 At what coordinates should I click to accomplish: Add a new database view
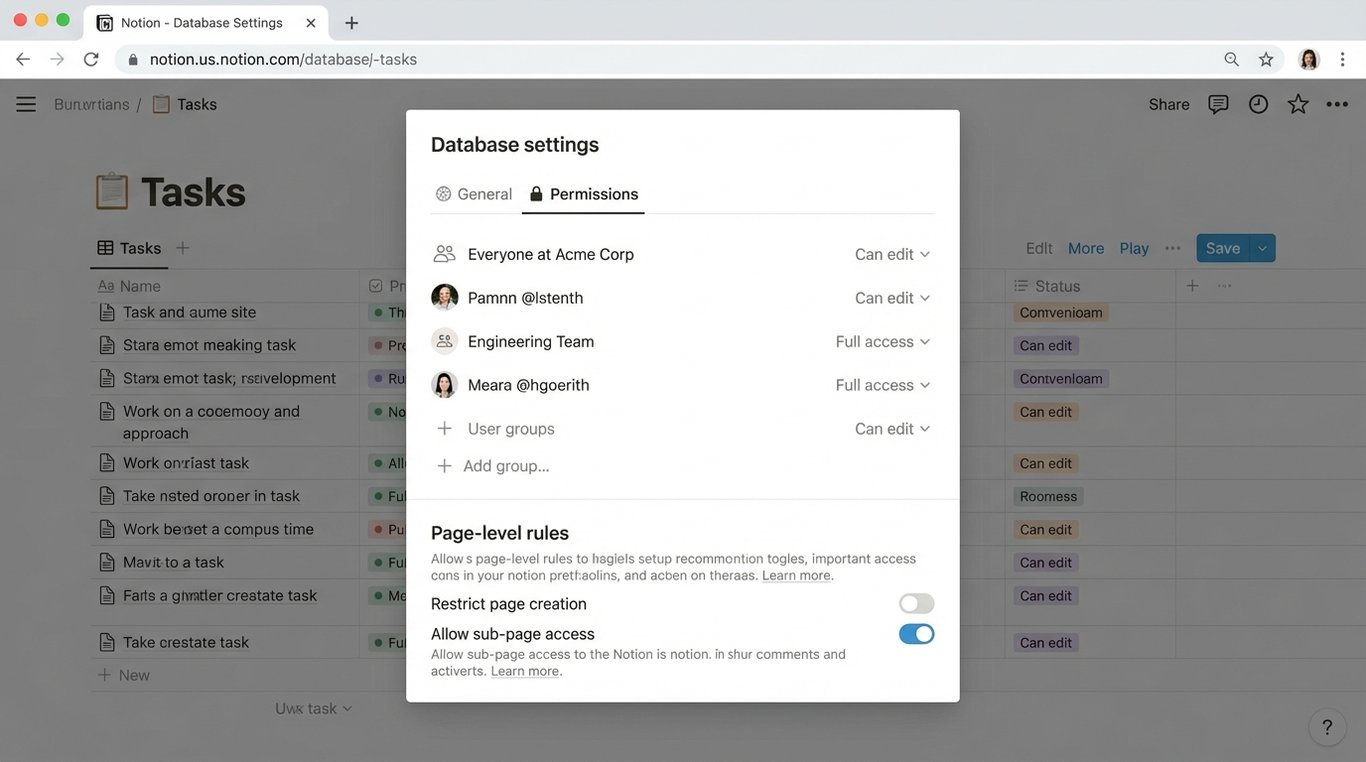pos(182,248)
